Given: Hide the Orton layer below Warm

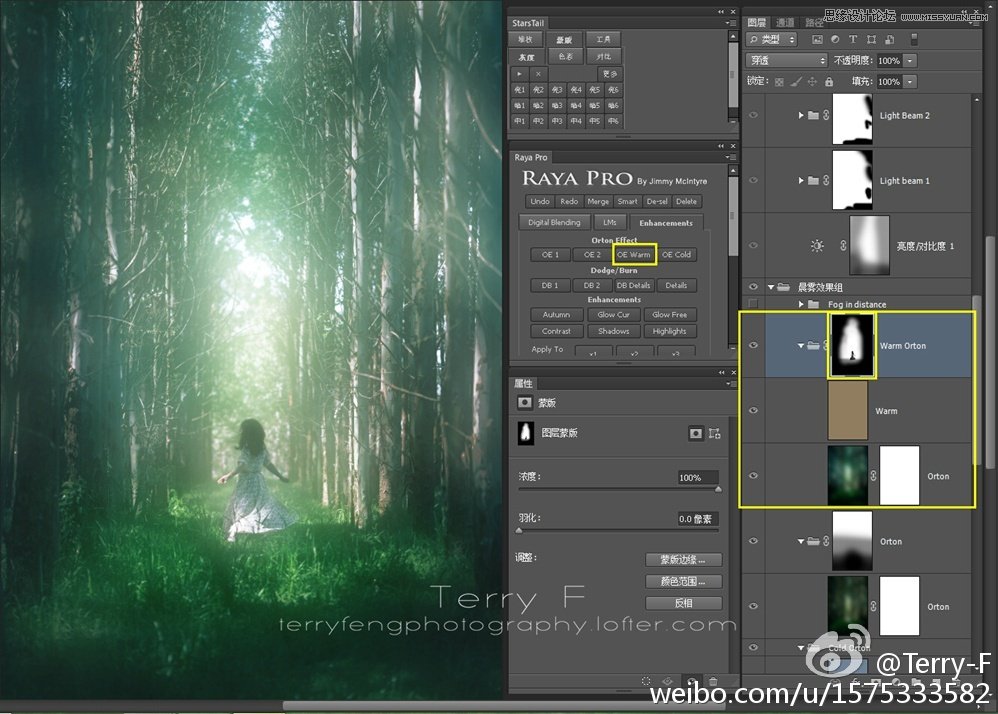Looking at the screenshot, I should [x=754, y=476].
